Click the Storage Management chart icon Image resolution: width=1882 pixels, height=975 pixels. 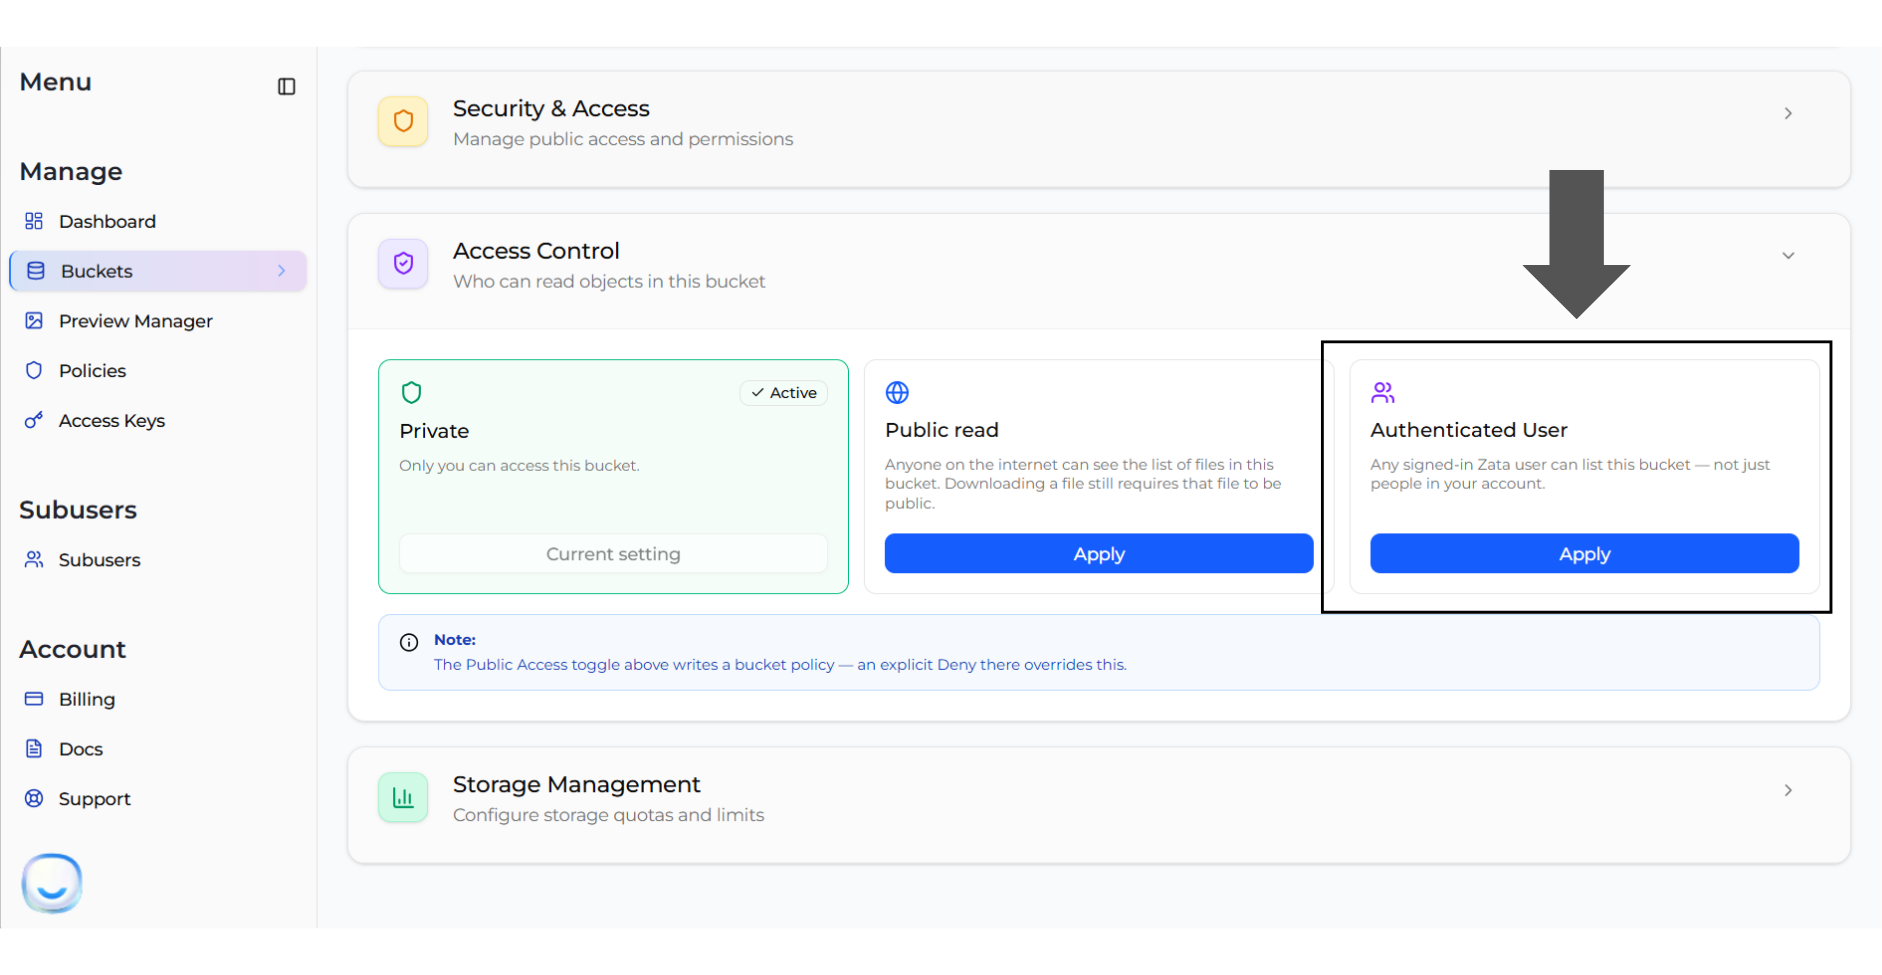pos(403,798)
